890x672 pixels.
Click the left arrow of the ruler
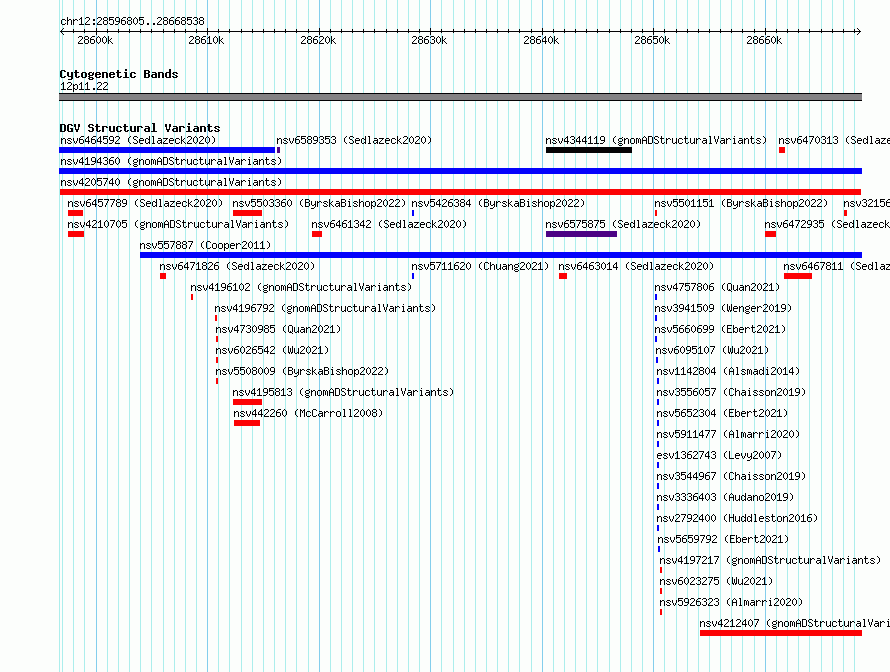(62, 31)
